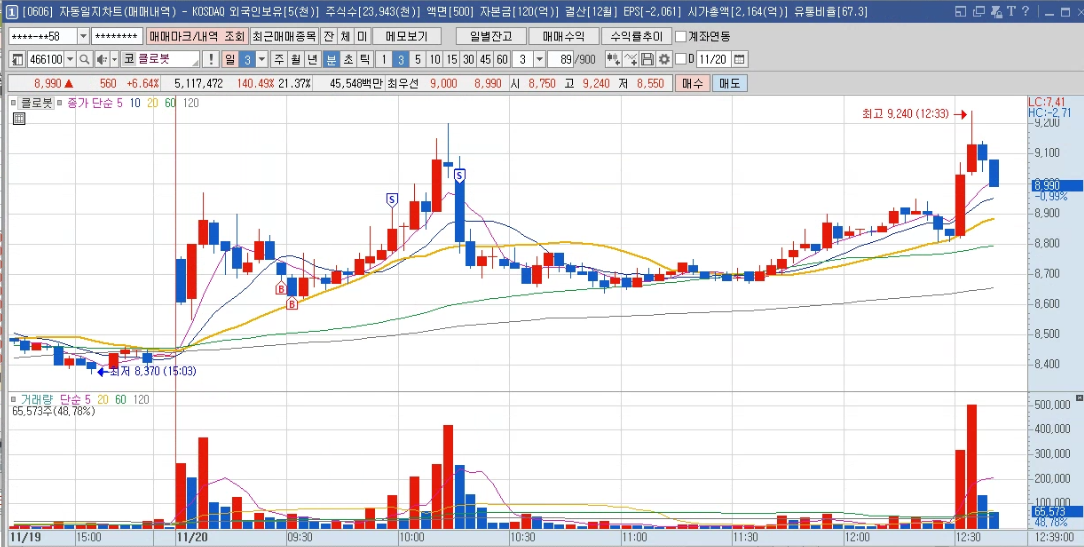
Task: Select the 일 daily period toggle
Action: [230, 59]
